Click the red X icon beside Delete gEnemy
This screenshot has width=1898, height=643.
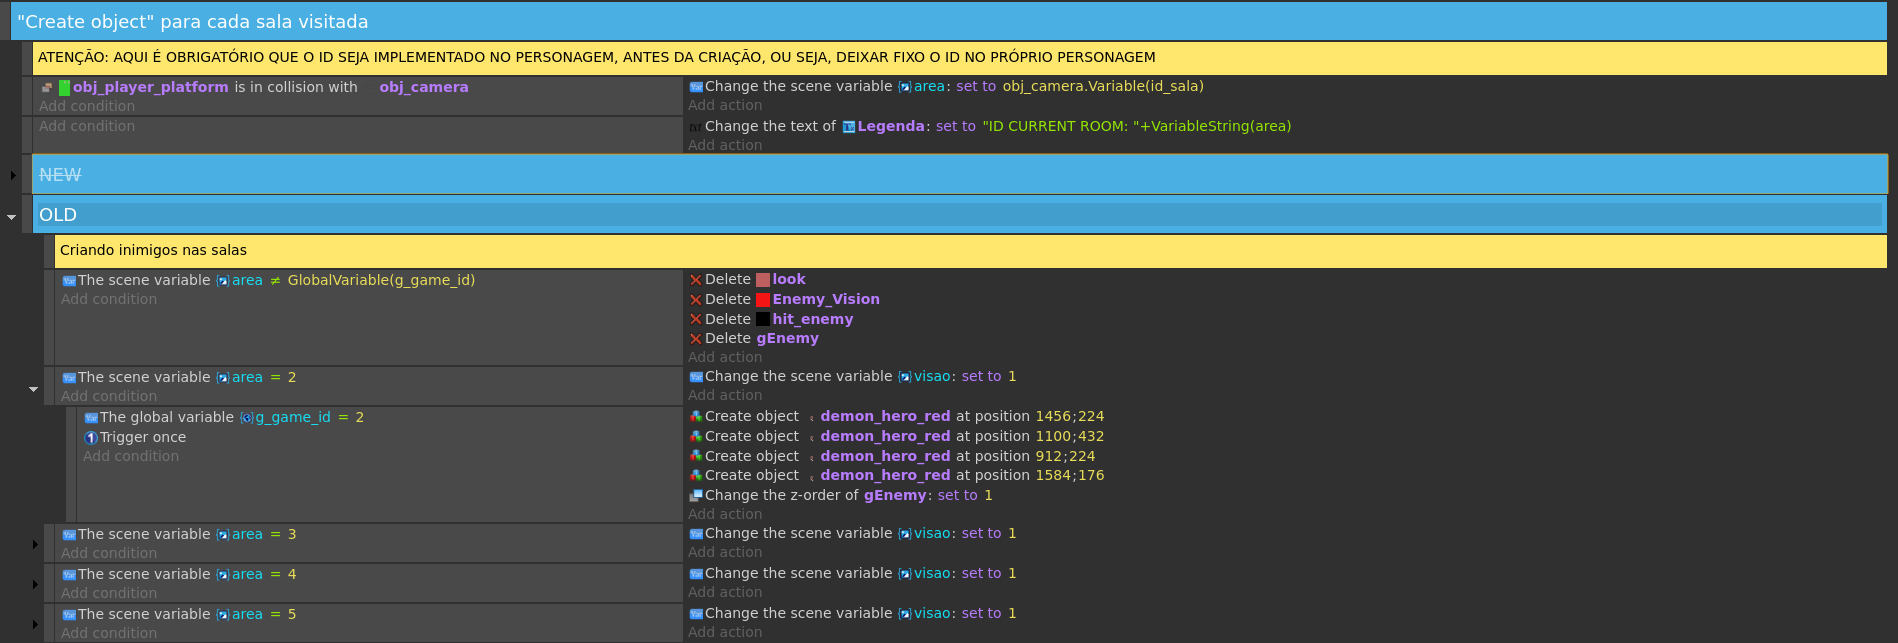(x=696, y=339)
